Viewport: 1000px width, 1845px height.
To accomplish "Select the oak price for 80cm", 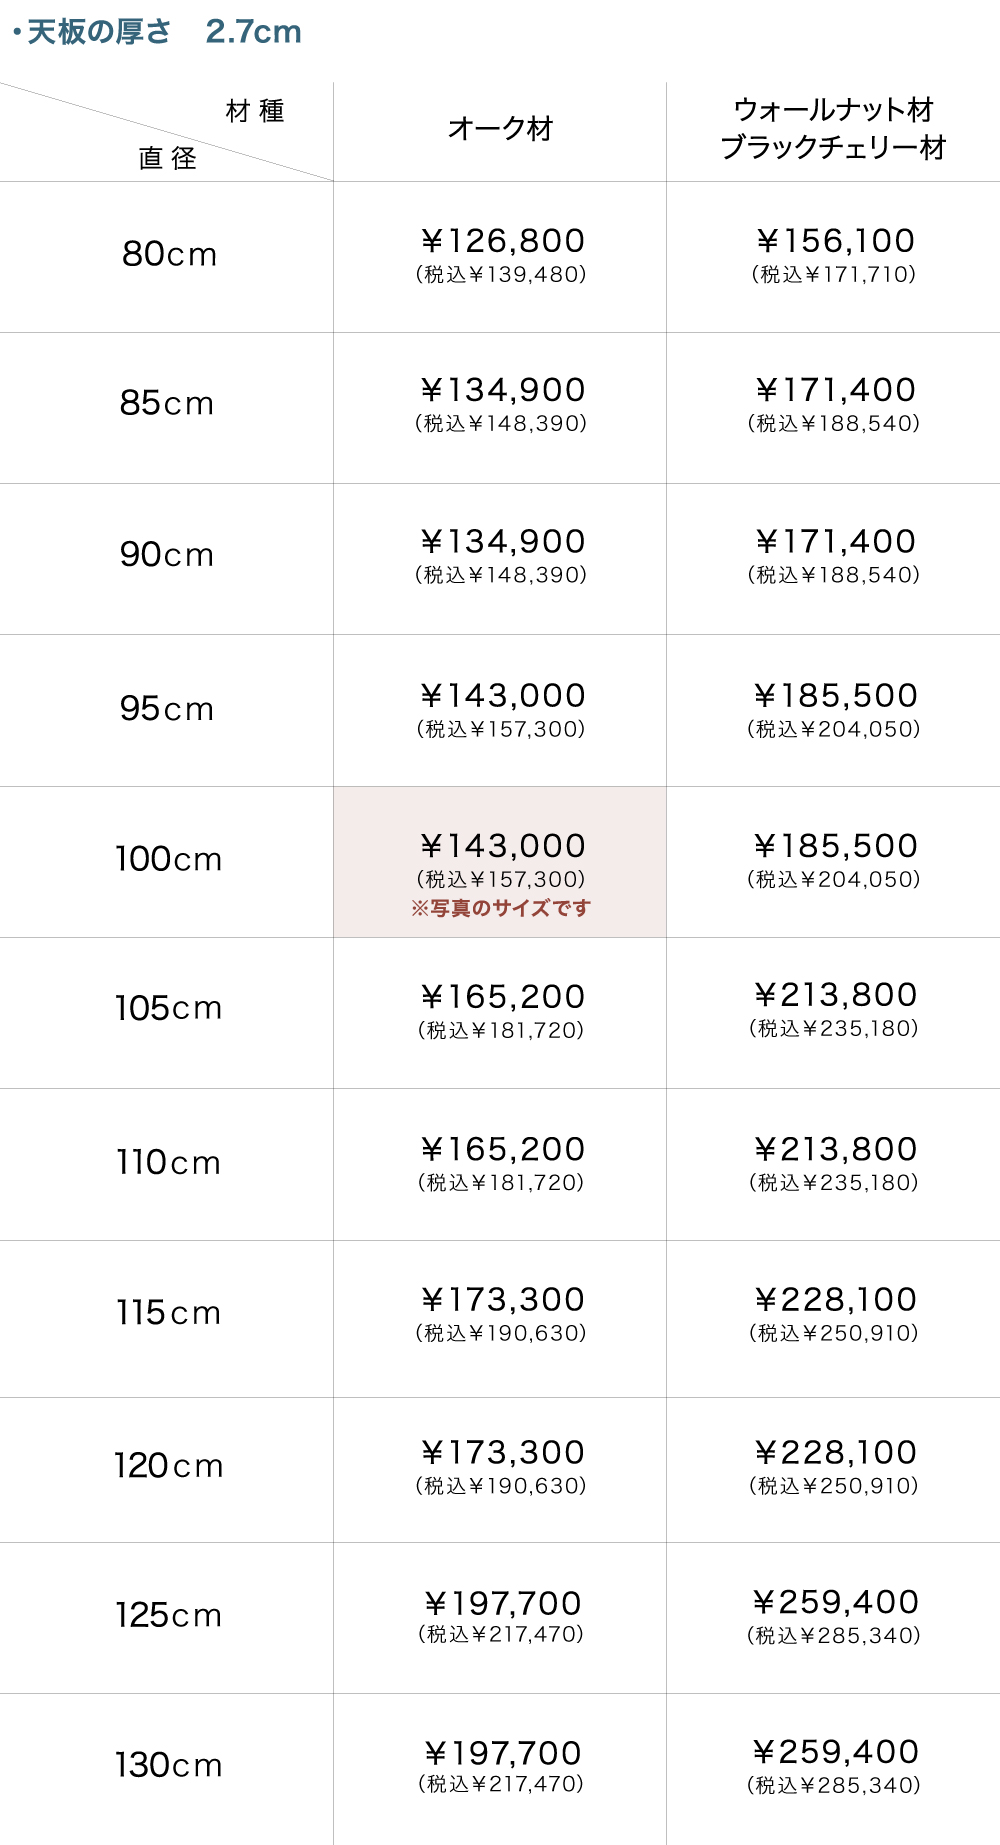I will coord(501,242).
